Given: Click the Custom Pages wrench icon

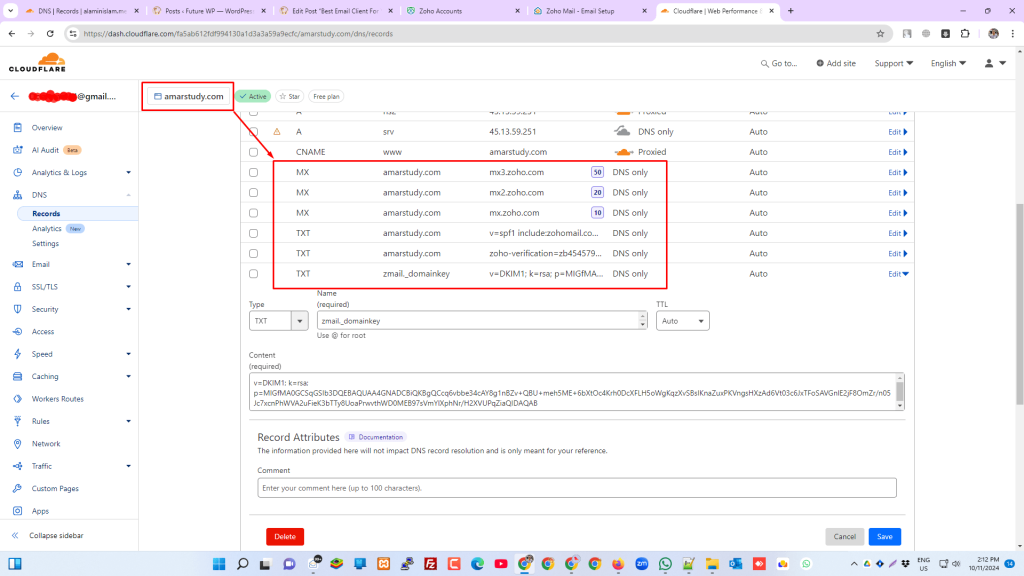Looking at the screenshot, I should (18, 488).
